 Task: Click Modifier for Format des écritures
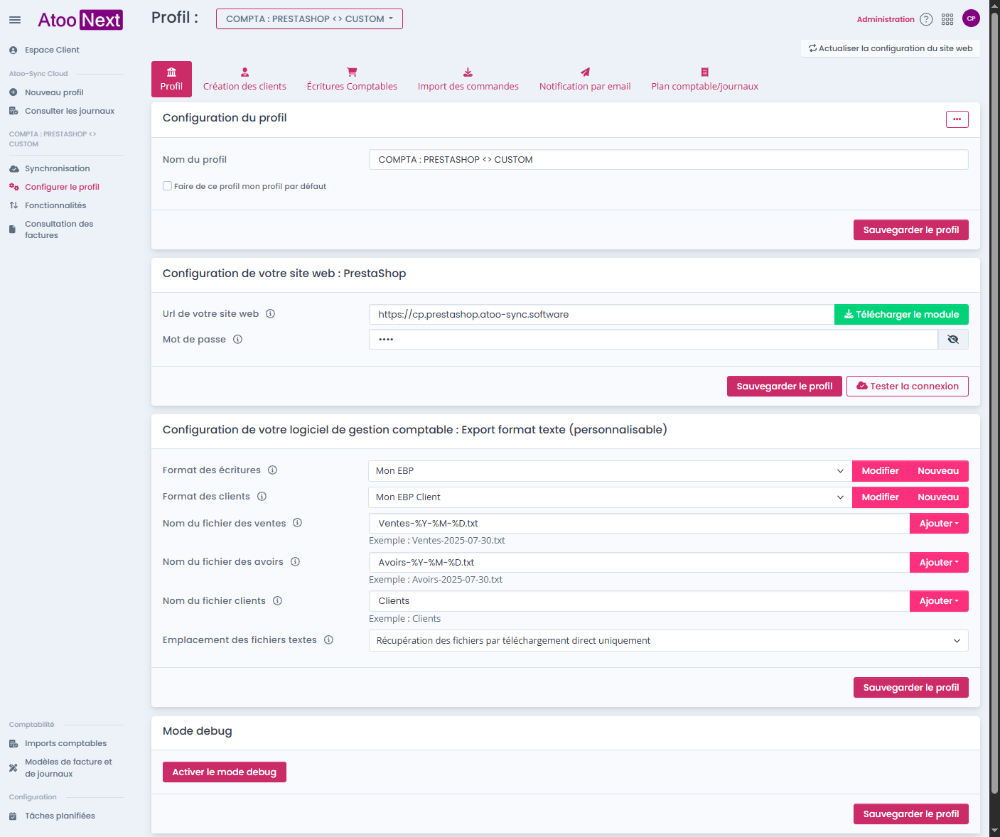coord(880,471)
